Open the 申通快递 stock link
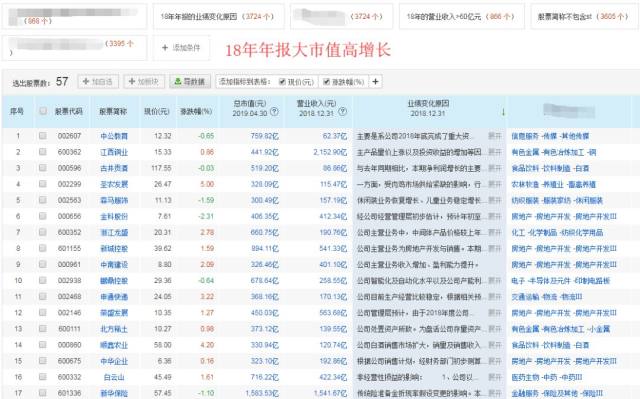The image size is (640, 399). 114,297
